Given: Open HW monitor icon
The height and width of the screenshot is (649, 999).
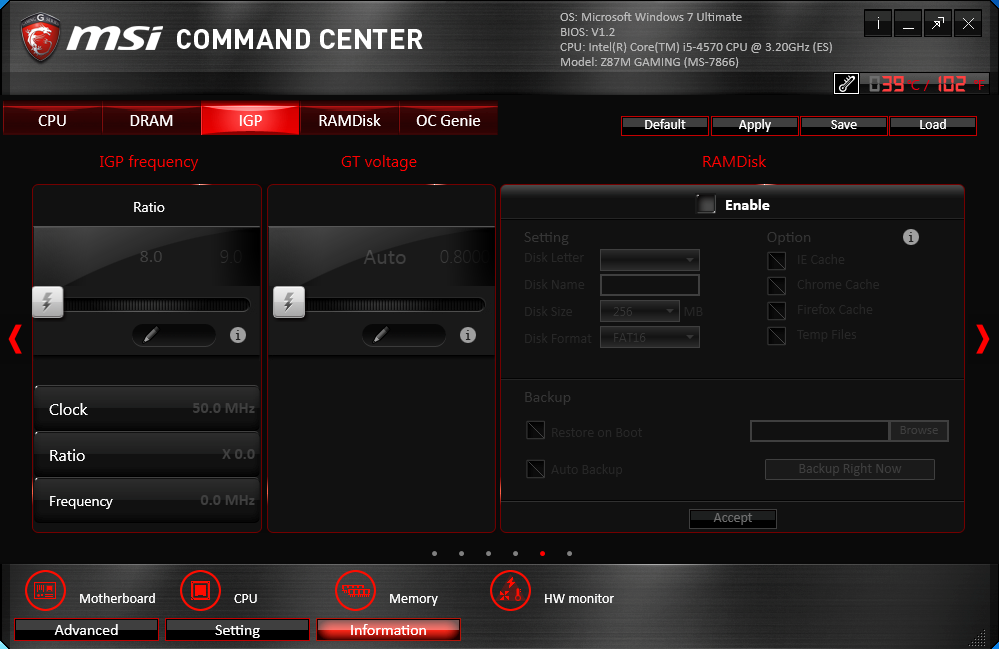Looking at the screenshot, I should click(x=510, y=590).
